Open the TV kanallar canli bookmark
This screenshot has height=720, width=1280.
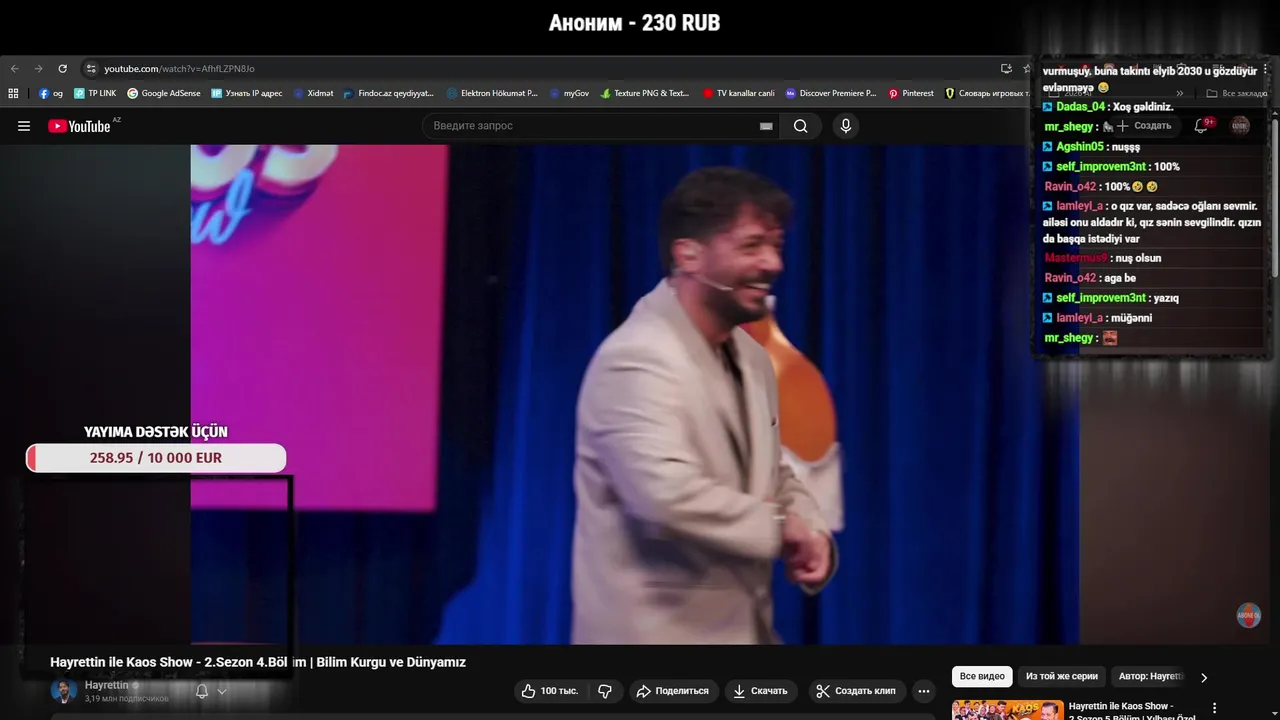coord(739,93)
